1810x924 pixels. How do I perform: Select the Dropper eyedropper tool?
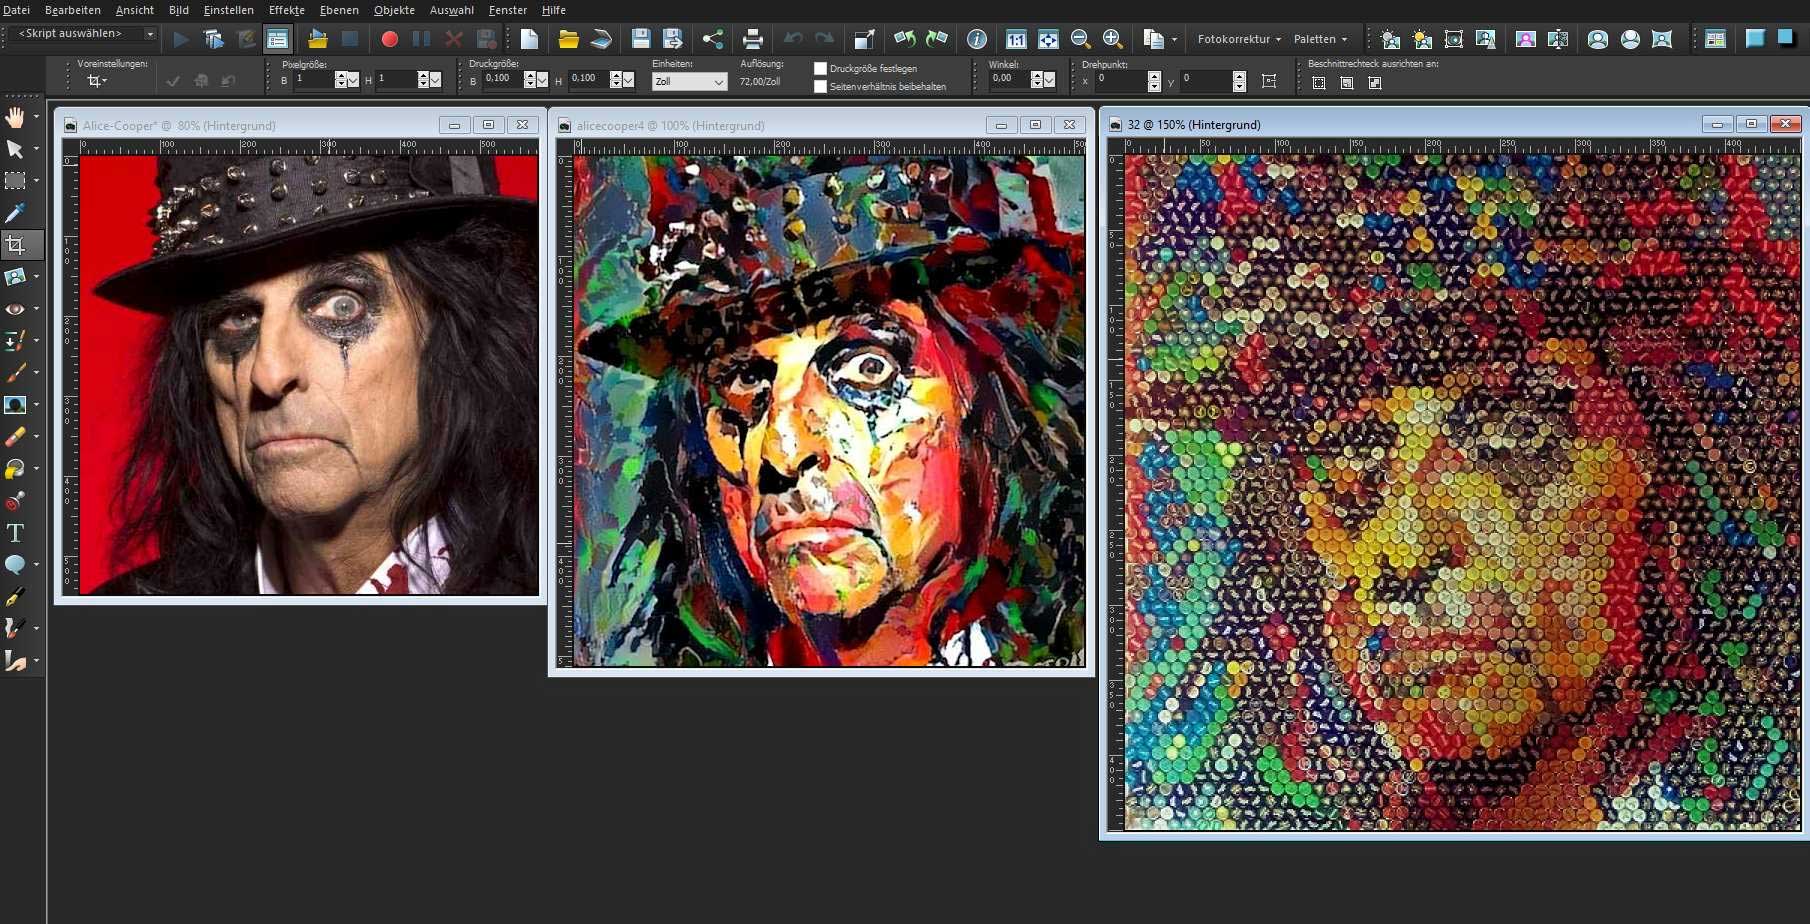point(15,213)
